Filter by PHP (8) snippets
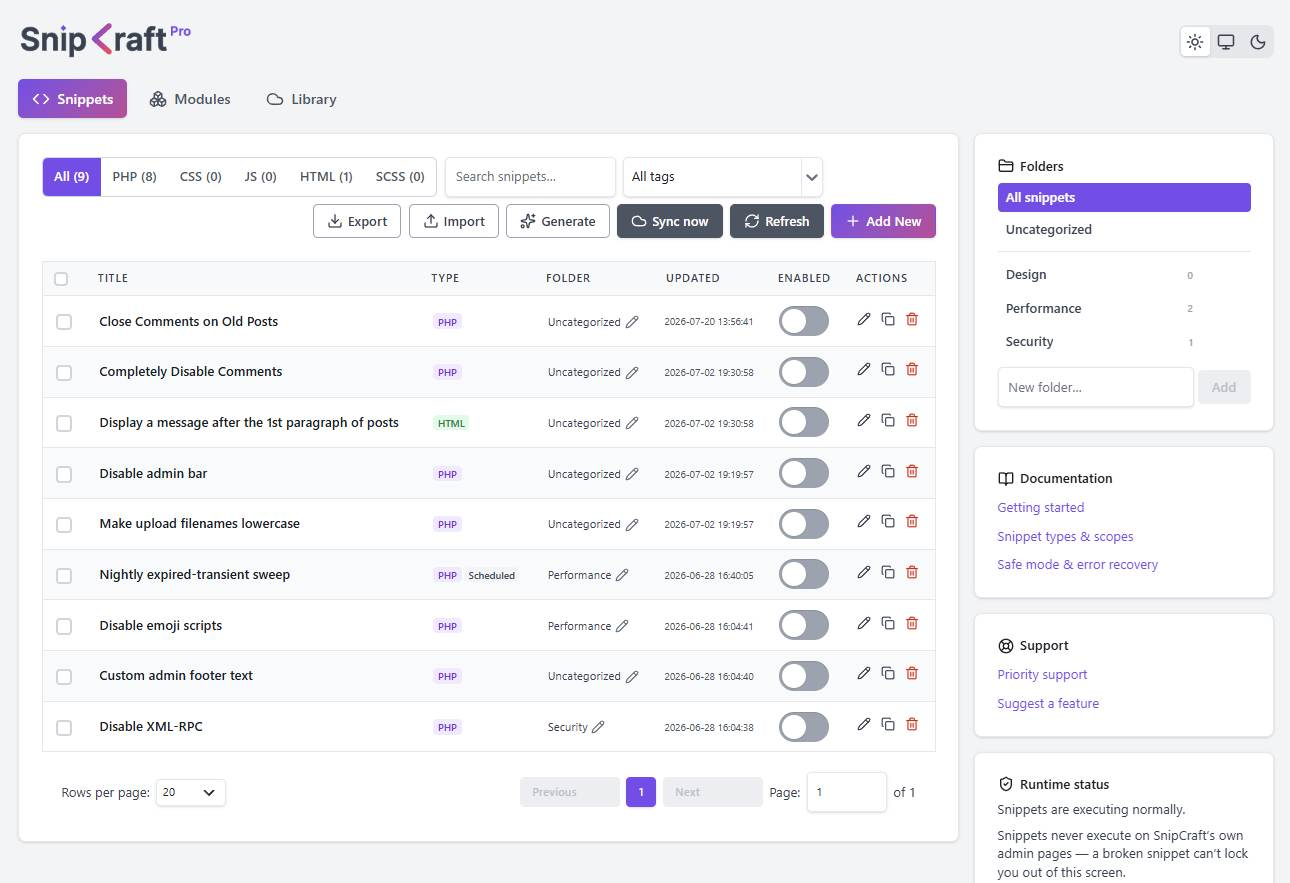 [x=134, y=176]
